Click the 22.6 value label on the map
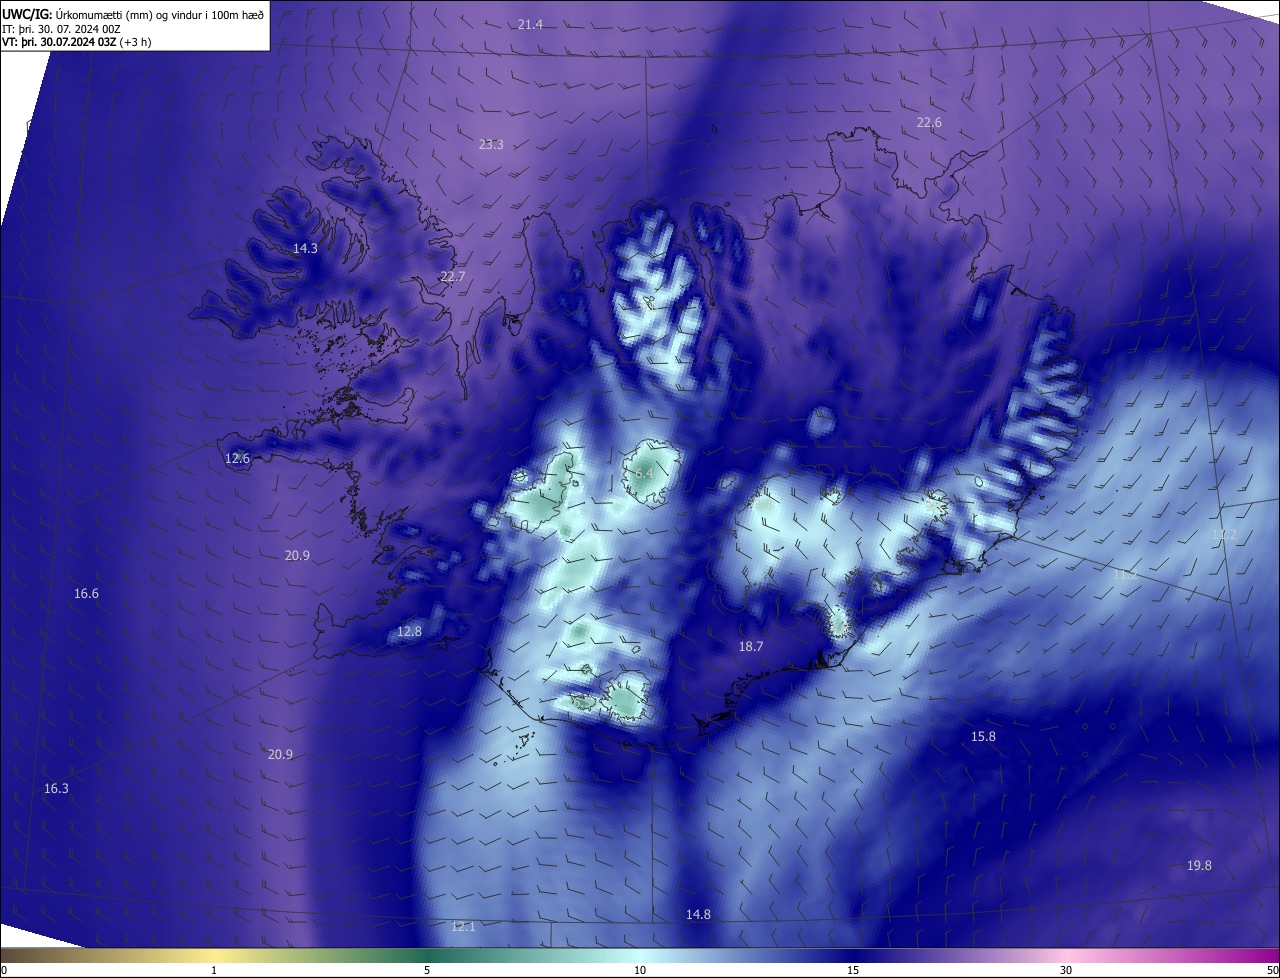 (x=929, y=123)
